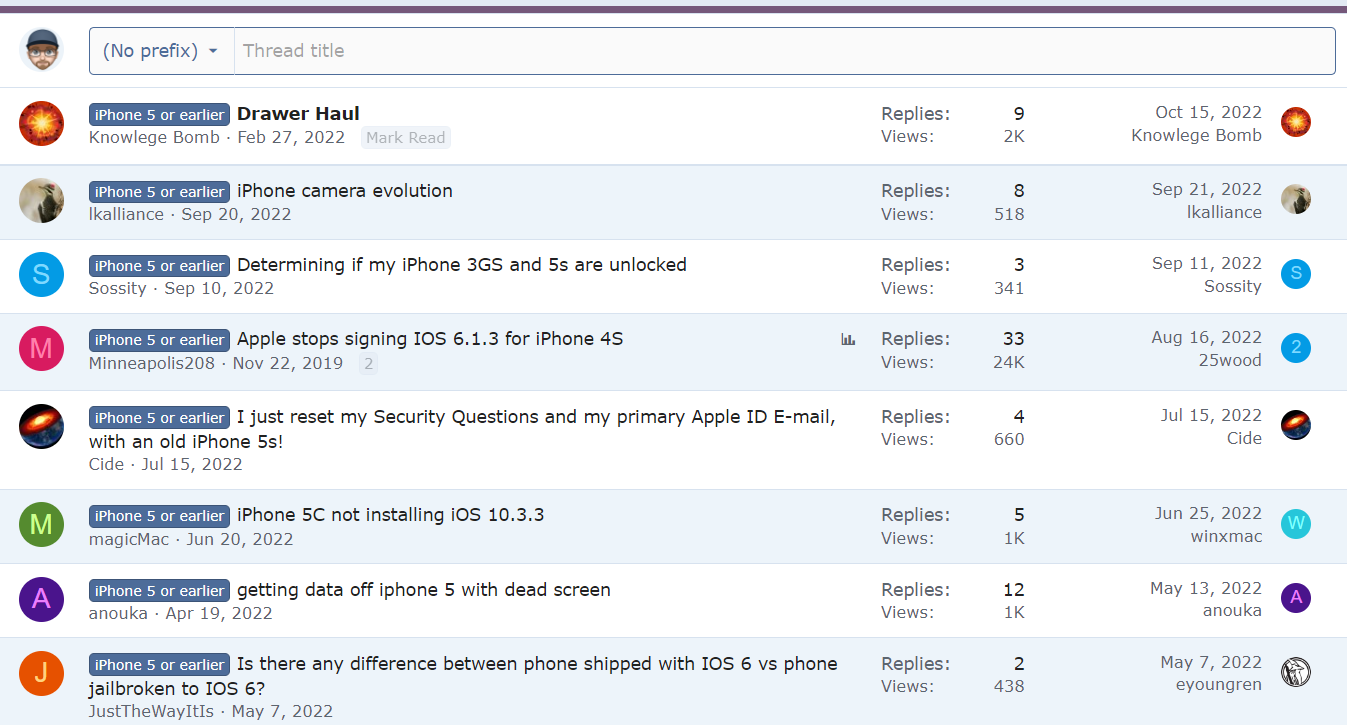This screenshot has width=1347, height=725.
Task: Click eyoungren's last-poster avatar
Action: pos(1295,672)
